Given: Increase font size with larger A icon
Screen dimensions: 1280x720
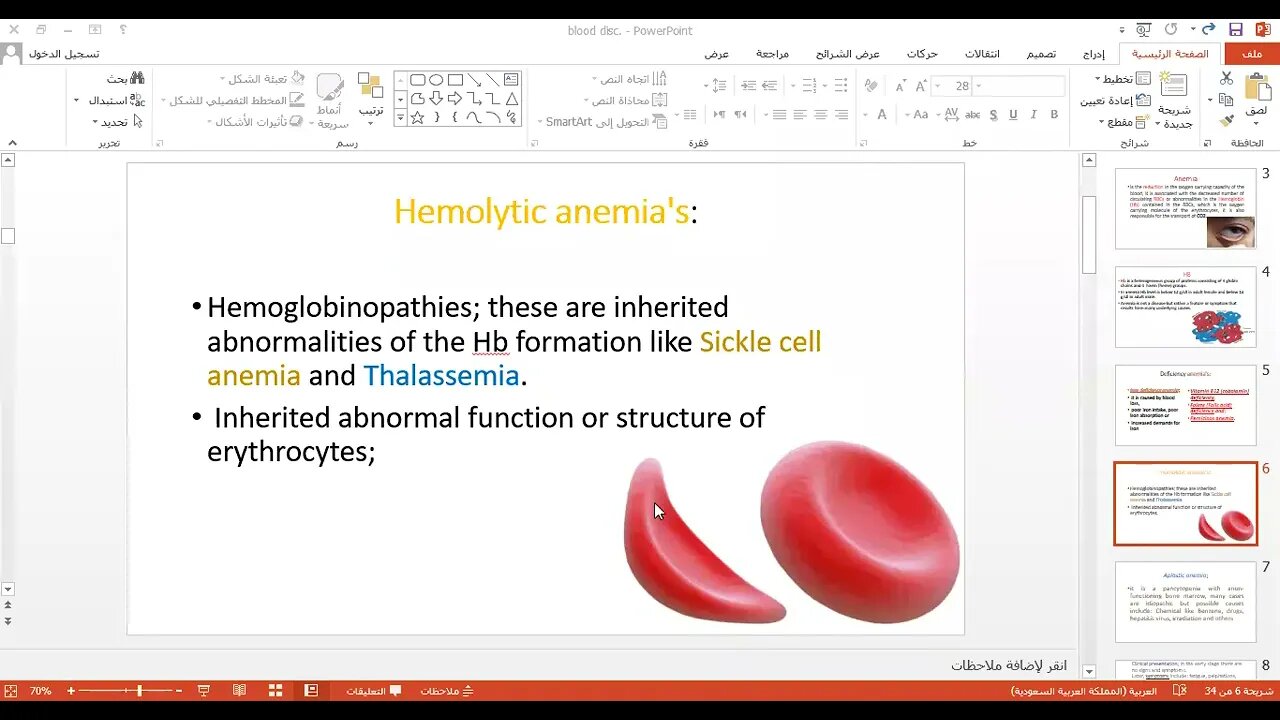Looking at the screenshot, I should pyautogui.click(x=922, y=87).
